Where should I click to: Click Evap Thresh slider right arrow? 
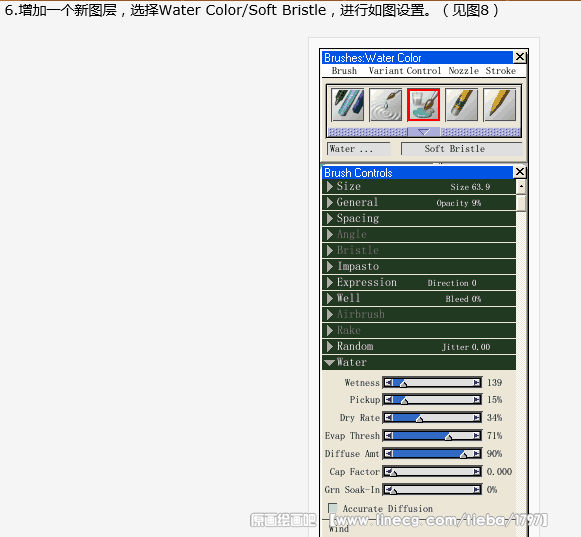click(477, 435)
